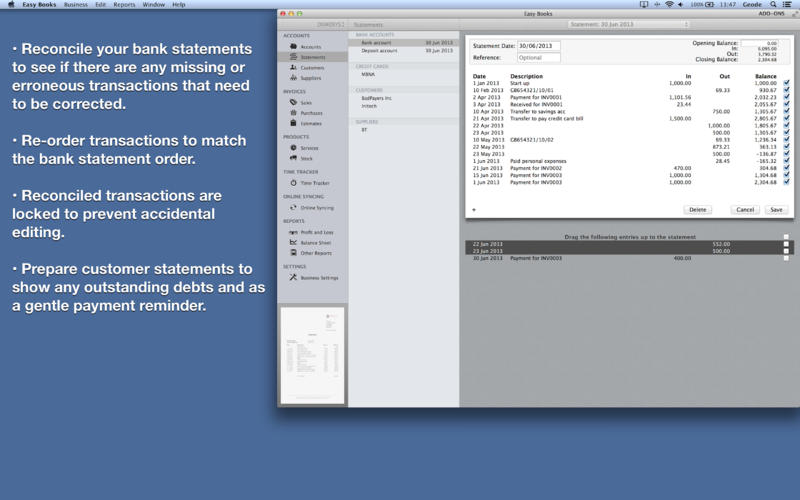Click the Save button

coord(776,210)
